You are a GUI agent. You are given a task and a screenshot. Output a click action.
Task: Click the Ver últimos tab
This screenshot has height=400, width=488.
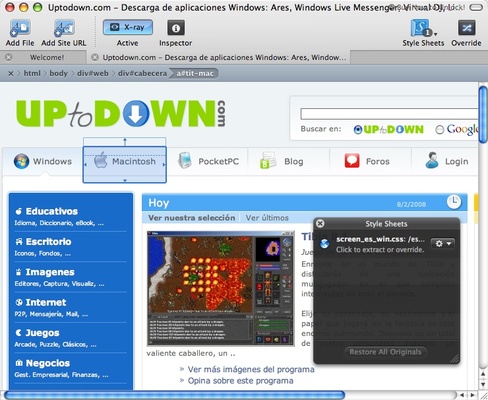(267, 218)
